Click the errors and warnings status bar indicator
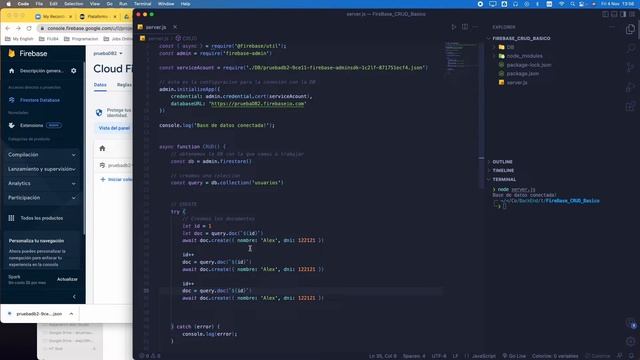Screen dimensions: 640x360 [x=150, y=356]
